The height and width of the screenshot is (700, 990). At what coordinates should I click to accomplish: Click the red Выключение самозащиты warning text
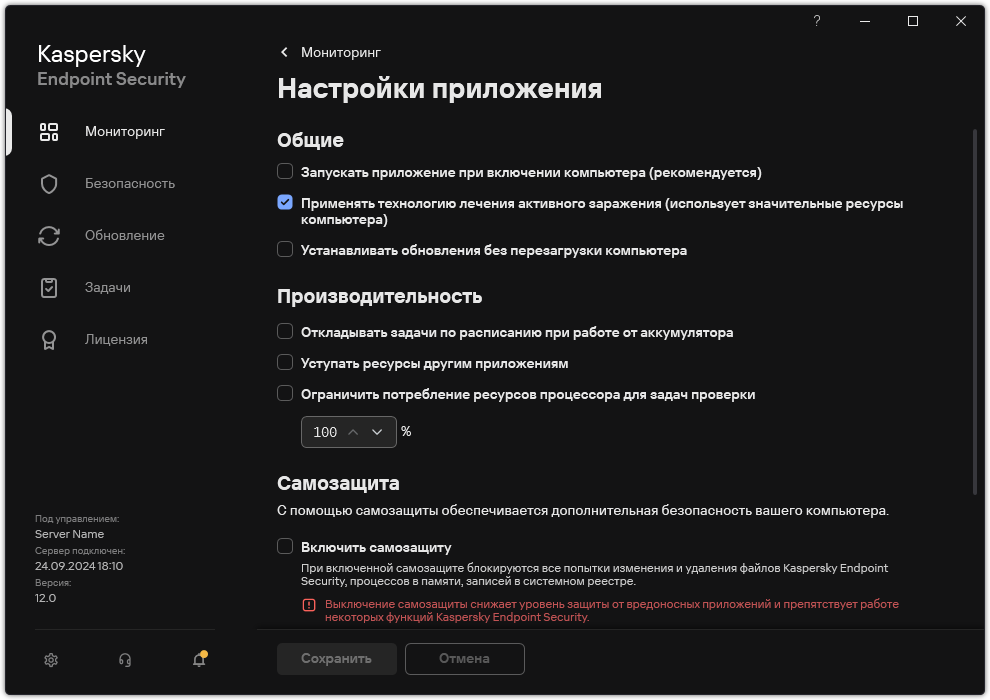(612, 611)
